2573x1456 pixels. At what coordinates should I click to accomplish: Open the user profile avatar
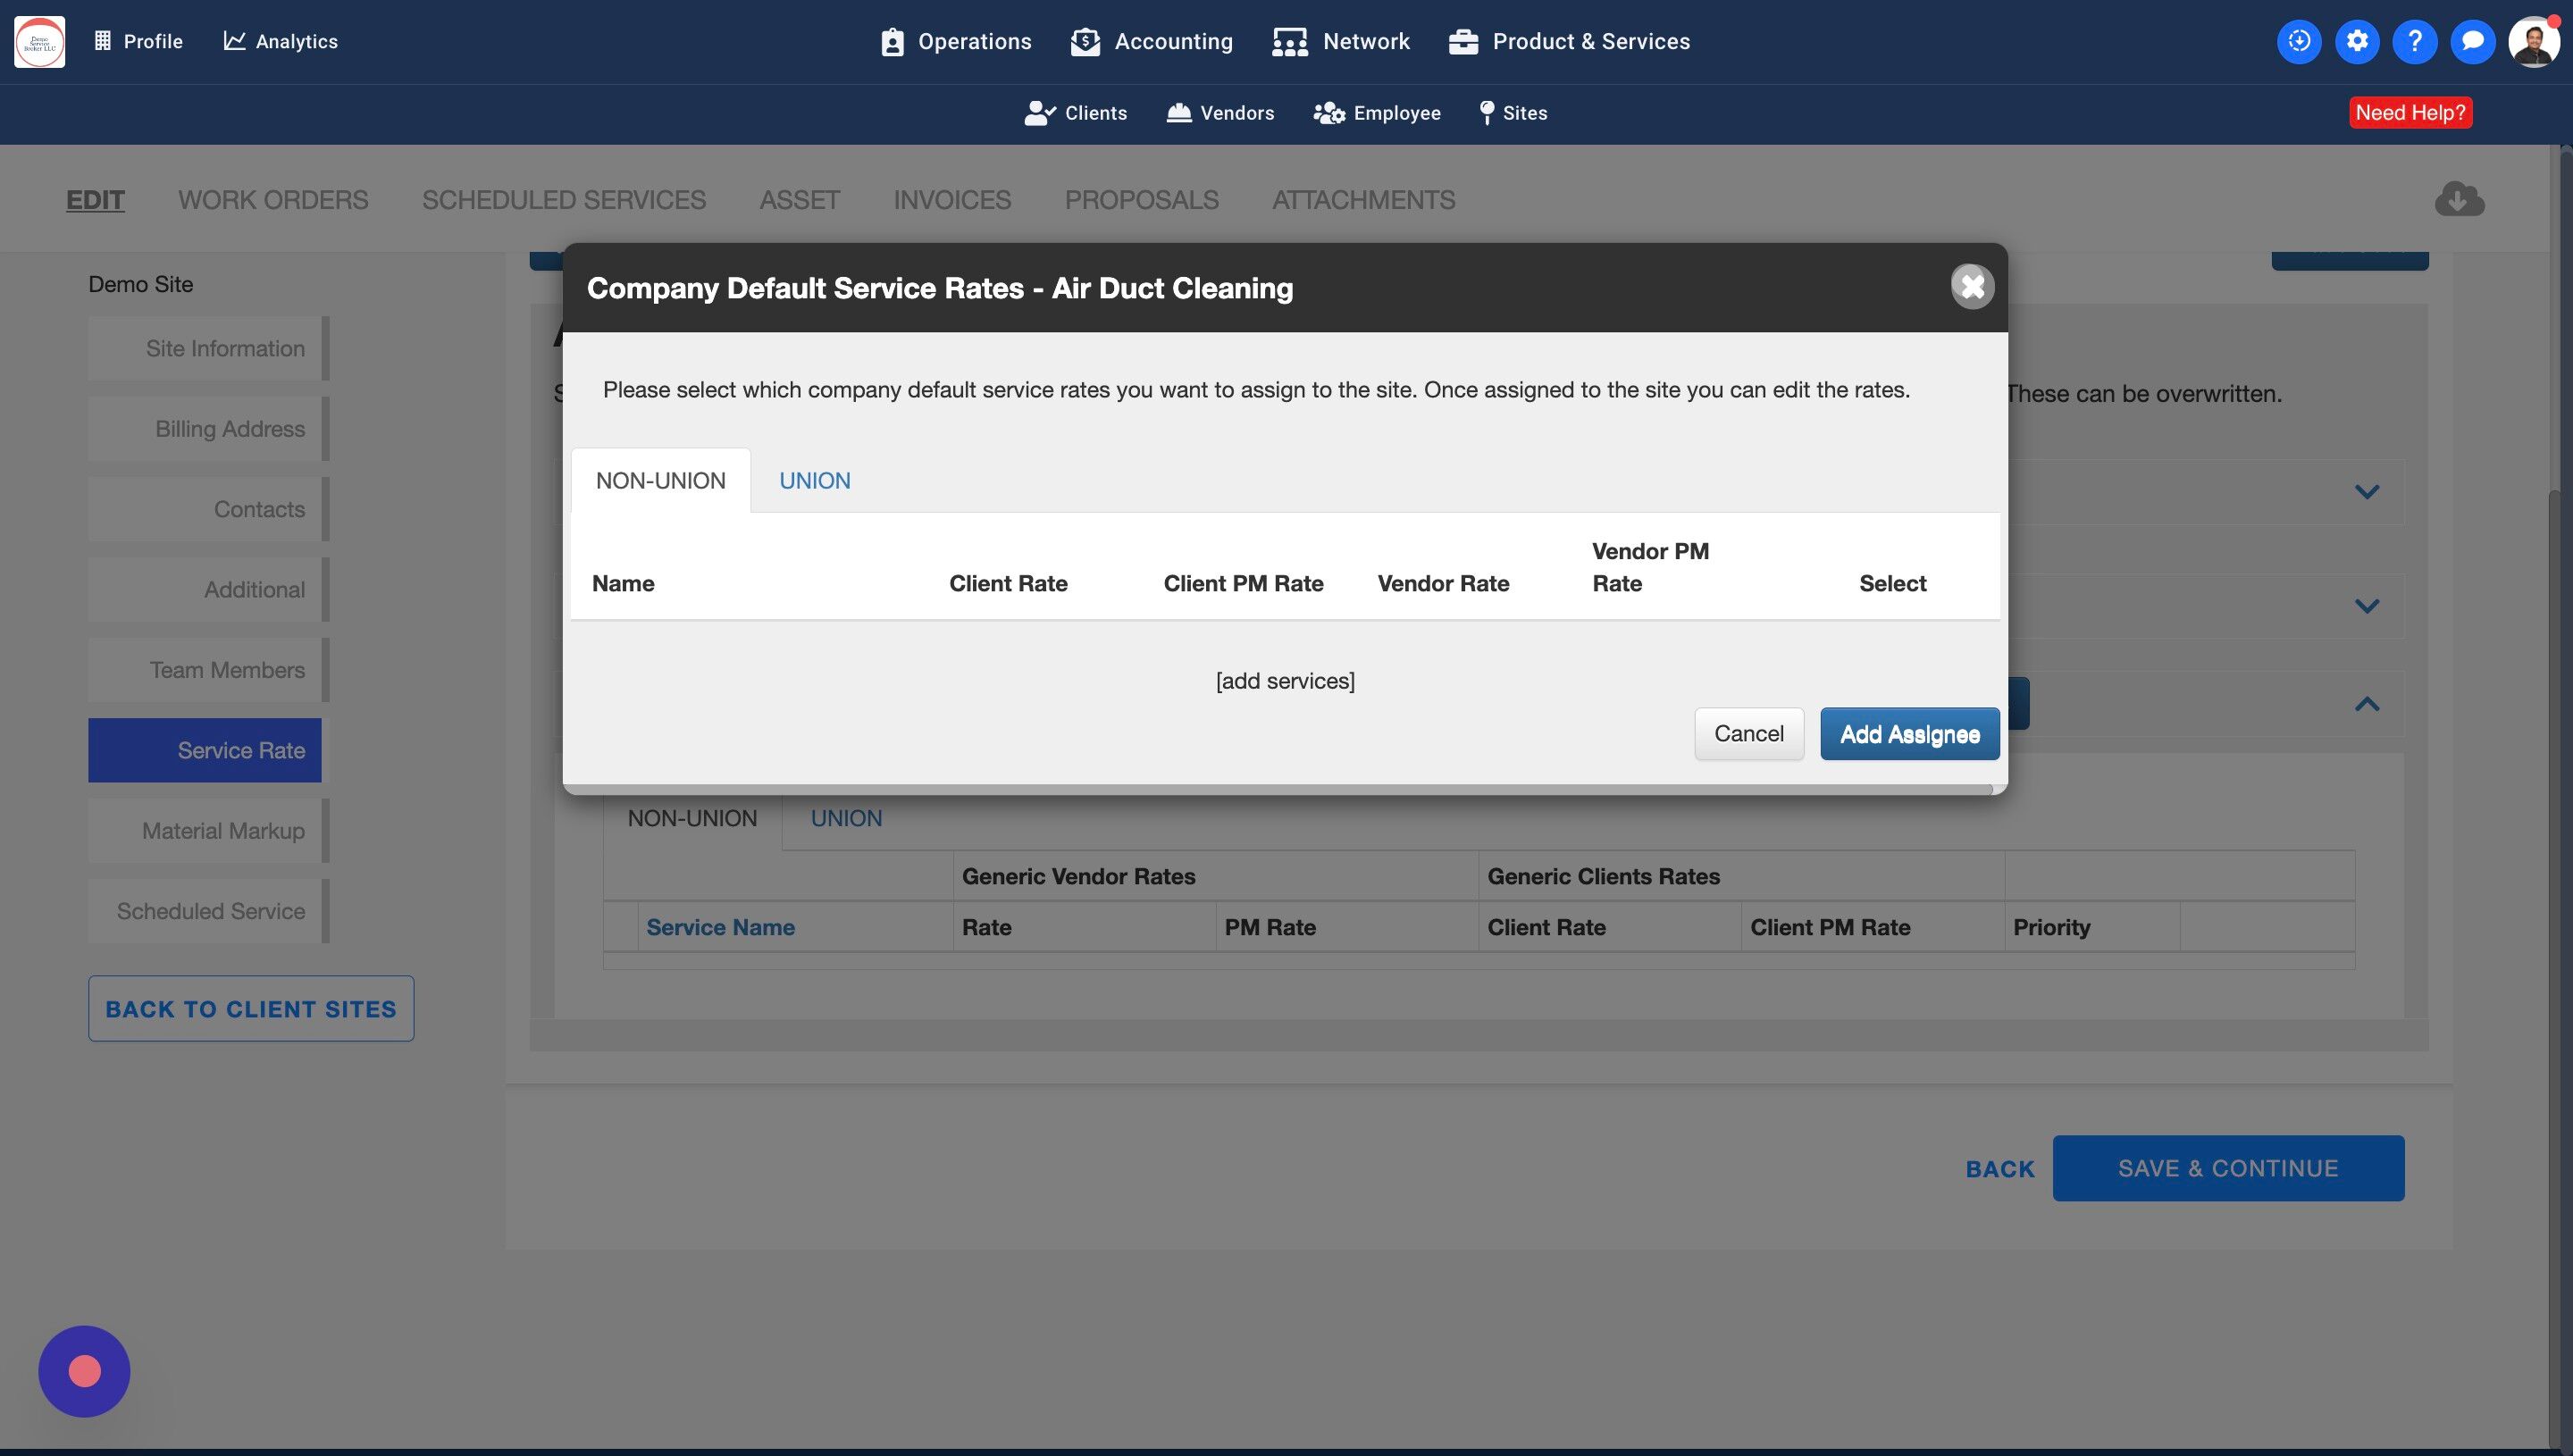[x=2532, y=41]
